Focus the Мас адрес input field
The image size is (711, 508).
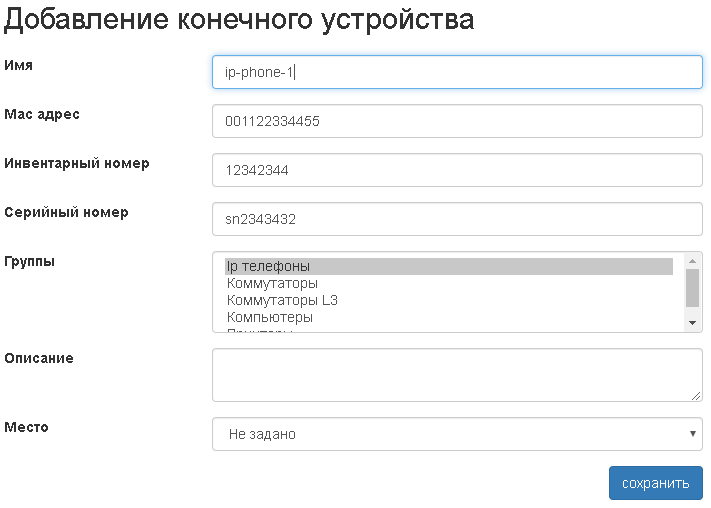(457, 121)
